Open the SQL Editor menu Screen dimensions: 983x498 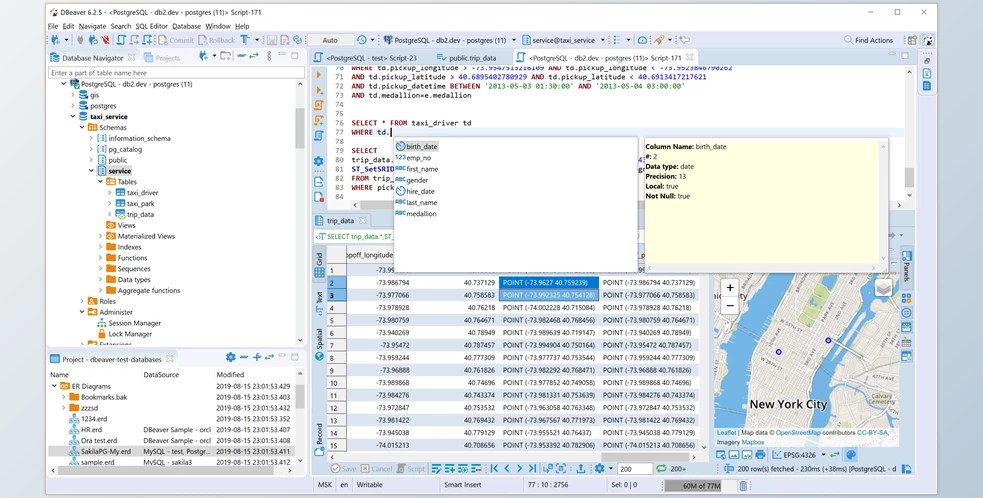coord(152,26)
